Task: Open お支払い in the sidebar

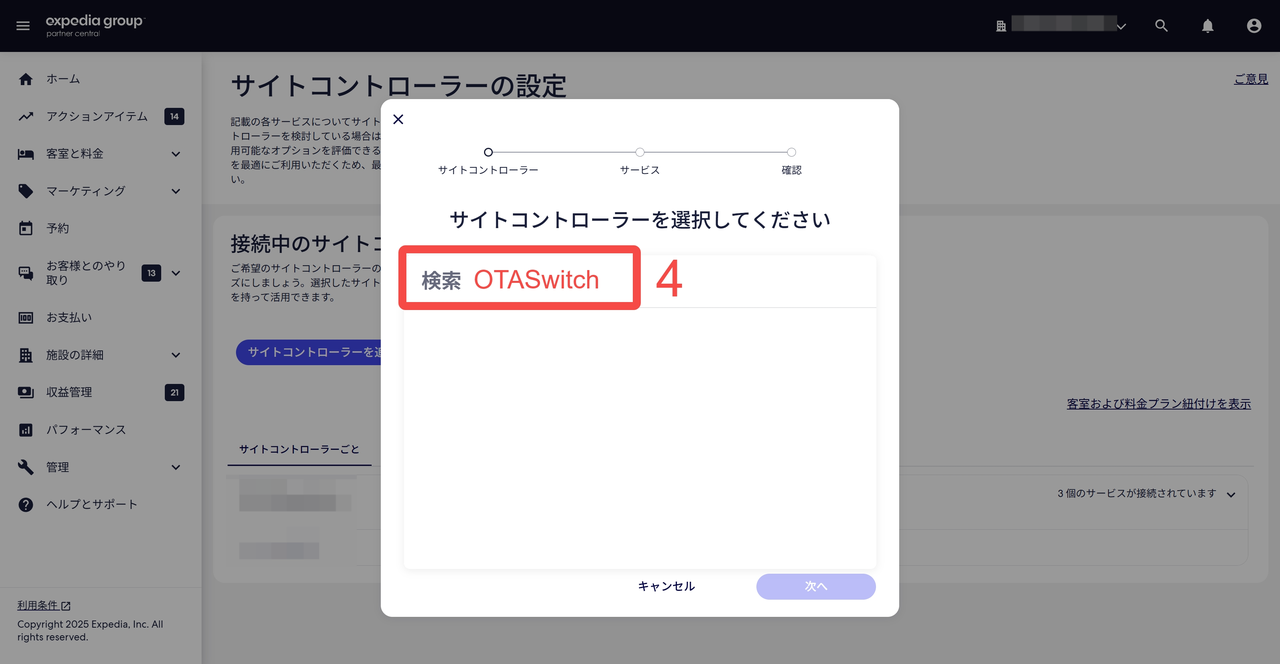Action: tap(69, 317)
